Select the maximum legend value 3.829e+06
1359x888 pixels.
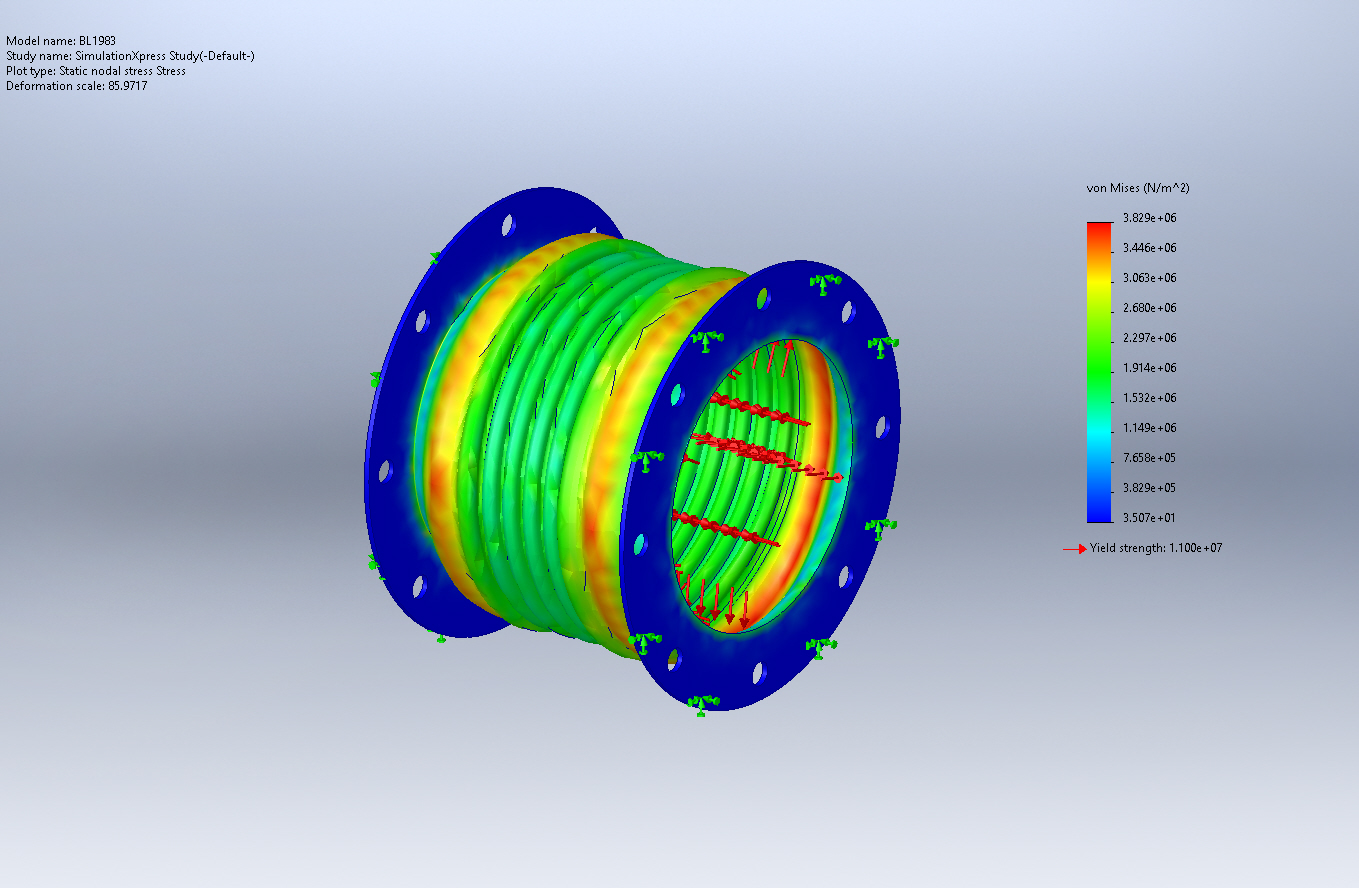(x=1149, y=218)
